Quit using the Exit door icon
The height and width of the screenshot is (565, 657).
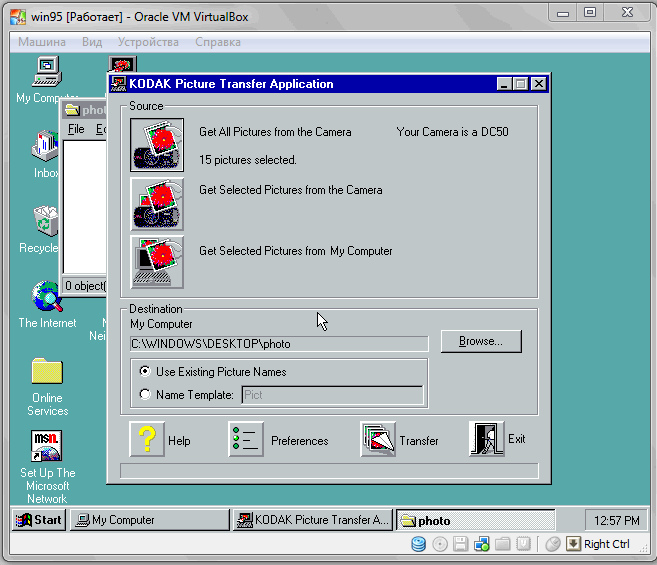pos(487,439)
